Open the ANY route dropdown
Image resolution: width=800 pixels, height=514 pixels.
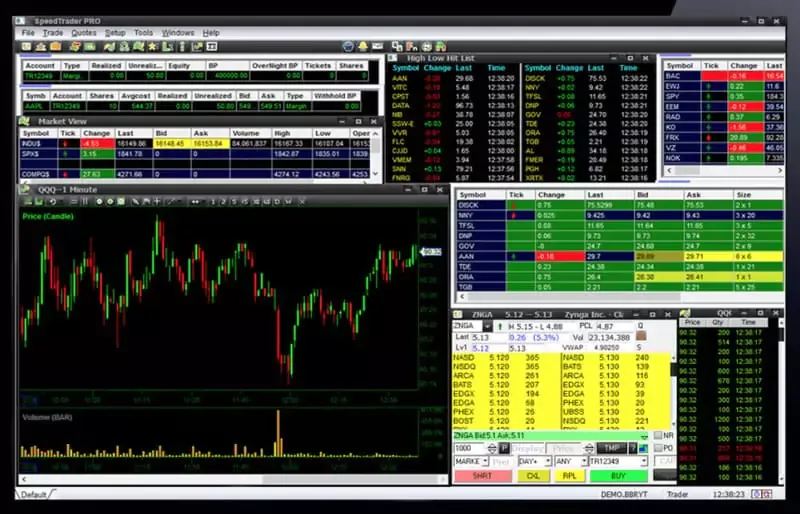coord(584,461)
